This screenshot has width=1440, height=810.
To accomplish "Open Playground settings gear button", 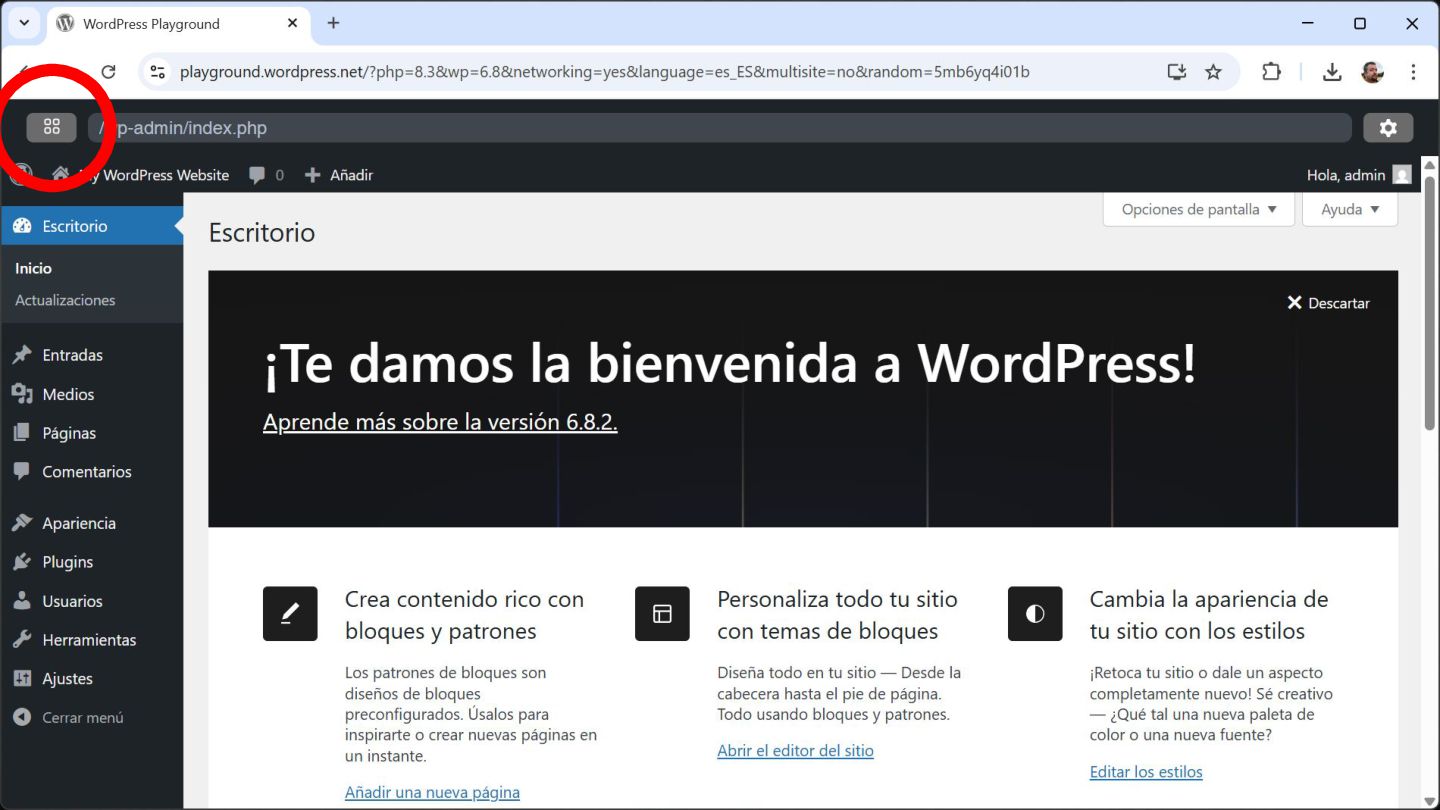I will pyautogui.click(x=1388, y=127).
